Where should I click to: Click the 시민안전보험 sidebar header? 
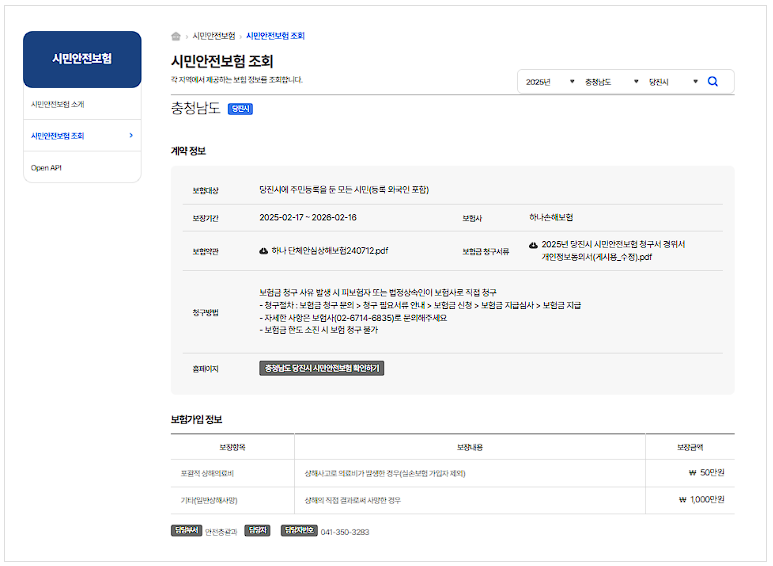(x=82, y=59)
